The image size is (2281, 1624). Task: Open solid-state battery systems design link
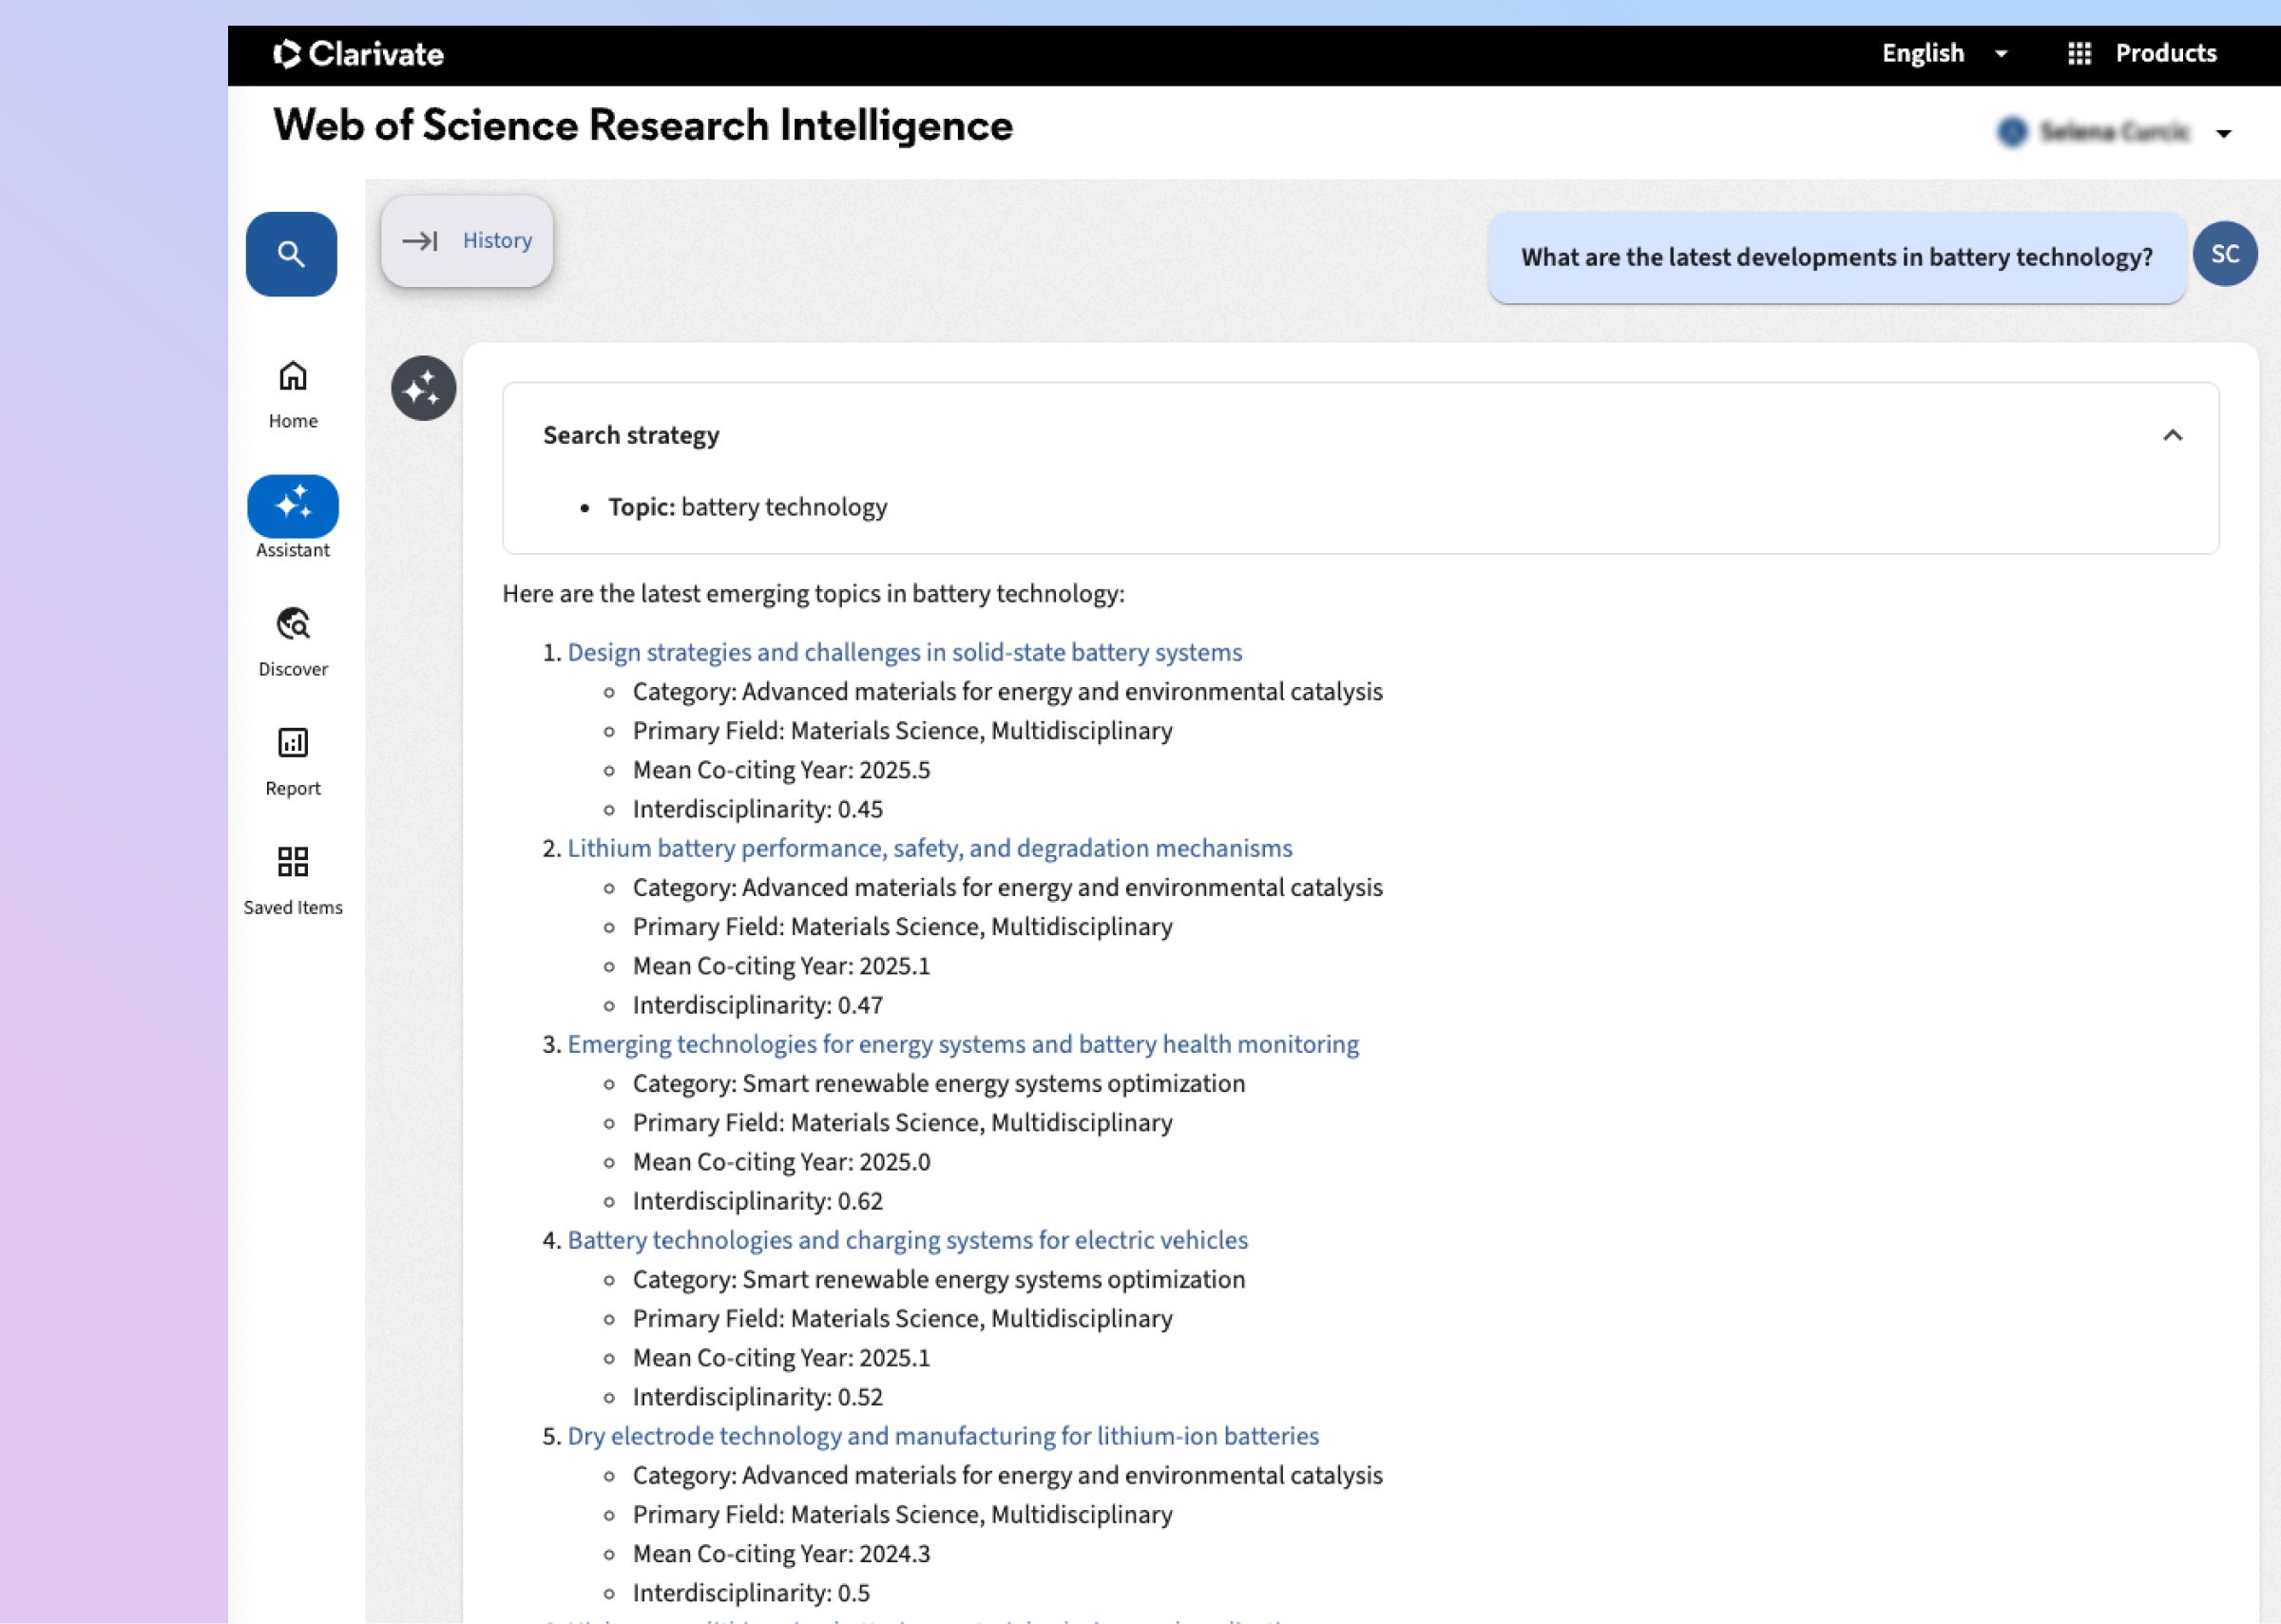(x=904, y=653)
